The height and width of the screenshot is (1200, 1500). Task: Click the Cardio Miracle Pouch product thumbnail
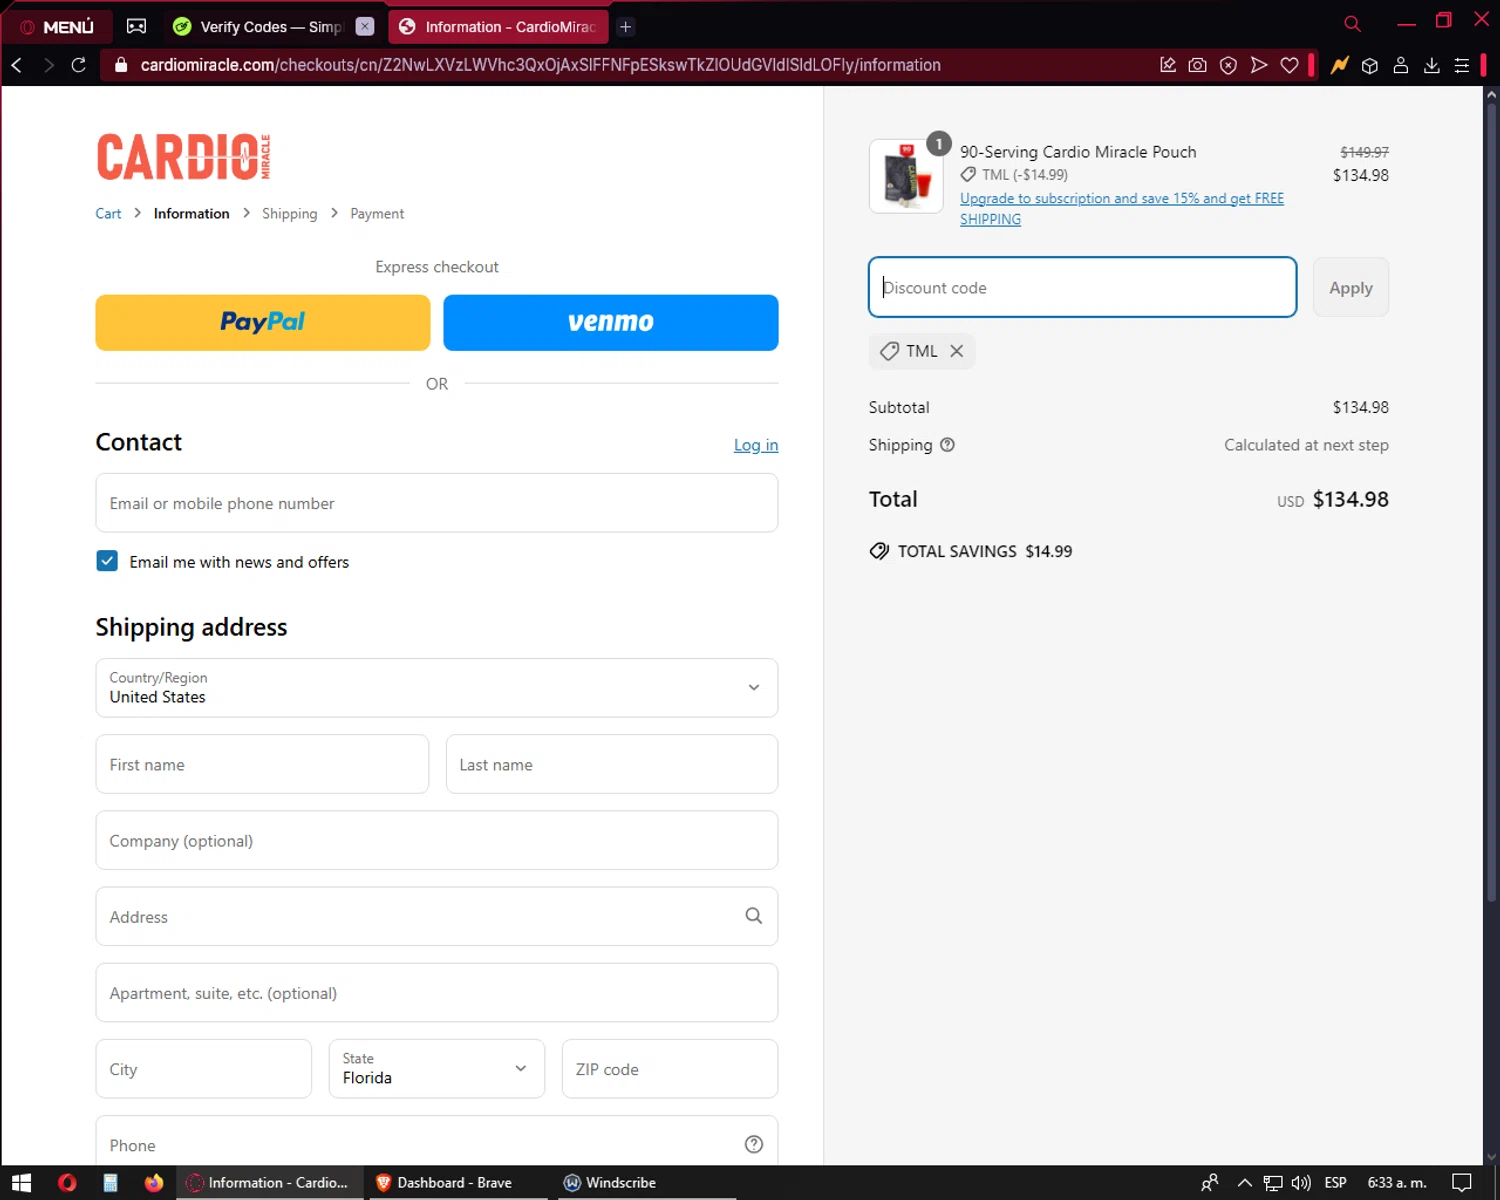[906, 176]
